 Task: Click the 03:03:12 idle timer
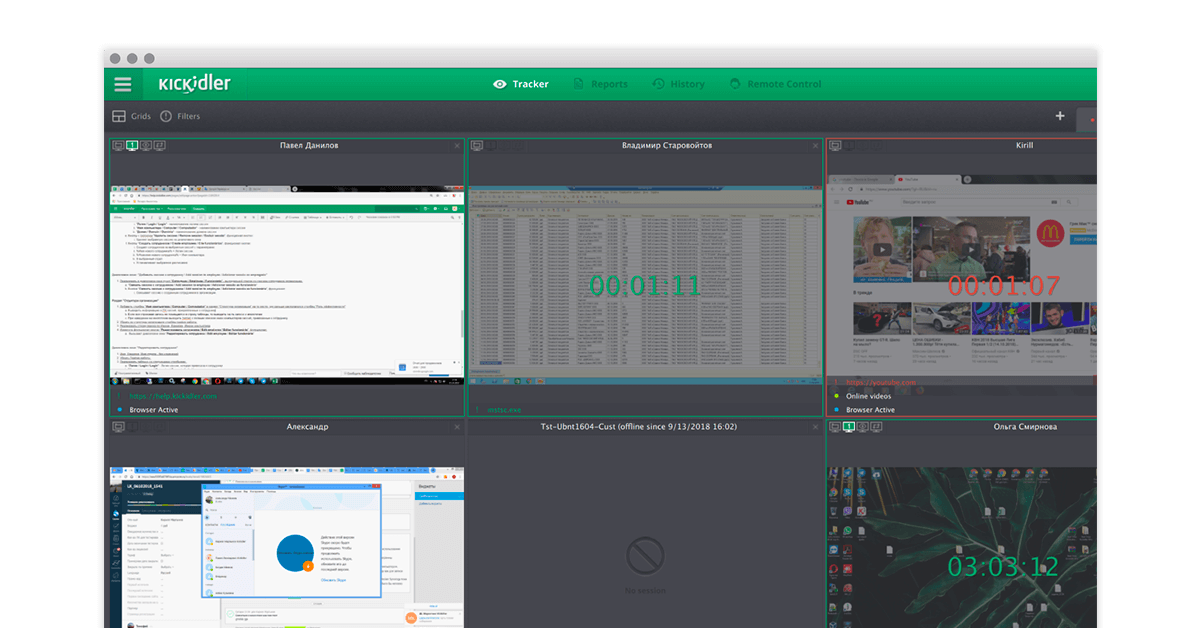click(x=1003, y=567)
